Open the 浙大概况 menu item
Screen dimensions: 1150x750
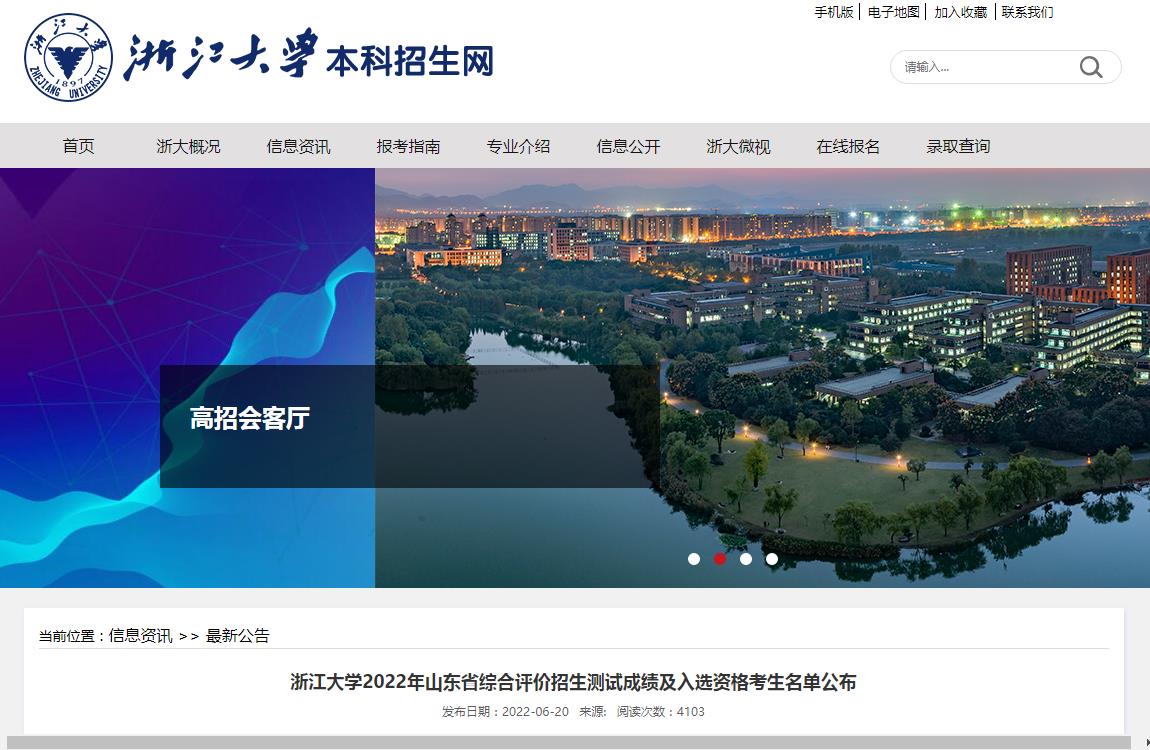(x=188, y=146)
